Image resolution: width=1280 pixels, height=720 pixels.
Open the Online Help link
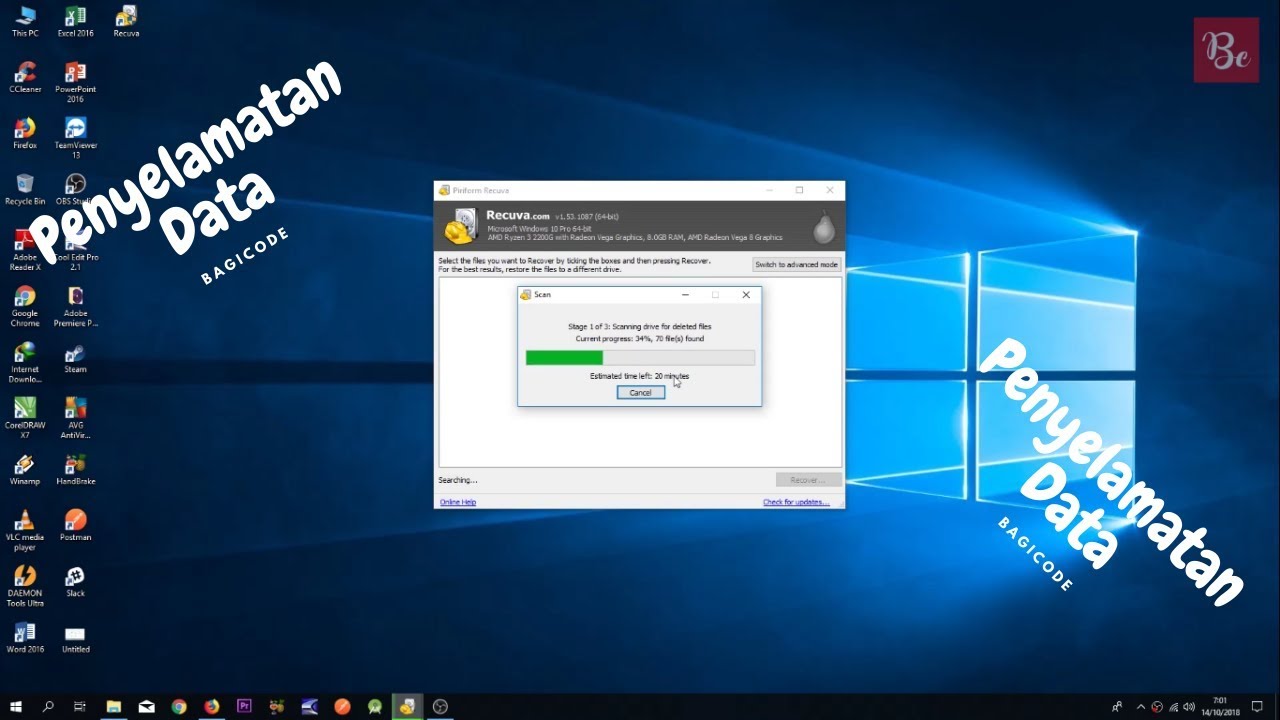[x=458, y=502]
